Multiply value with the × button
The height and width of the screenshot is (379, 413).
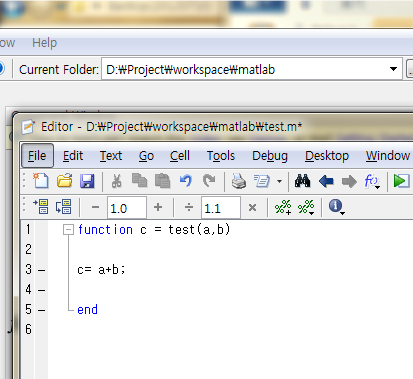click(252, 207)
